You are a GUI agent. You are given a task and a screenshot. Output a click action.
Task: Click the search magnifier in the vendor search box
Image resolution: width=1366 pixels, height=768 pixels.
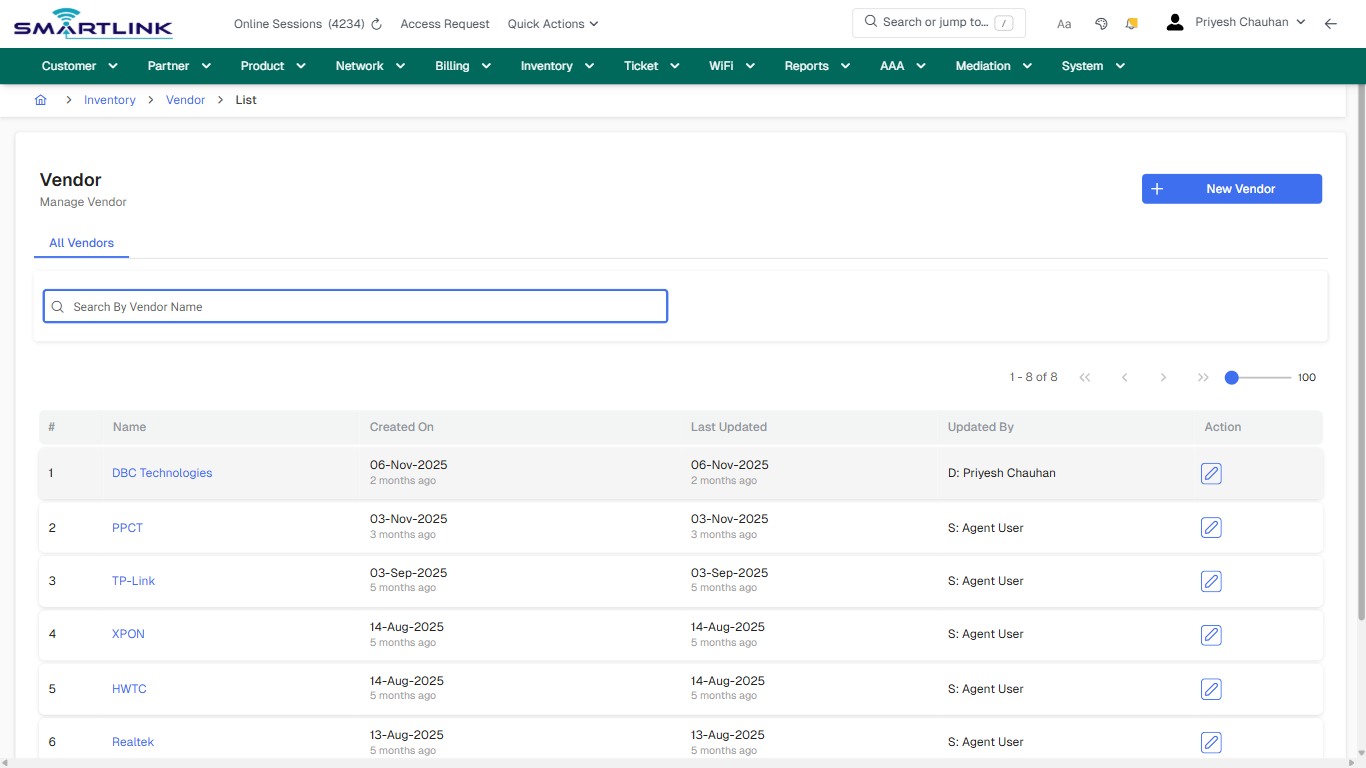pos(57,306)
